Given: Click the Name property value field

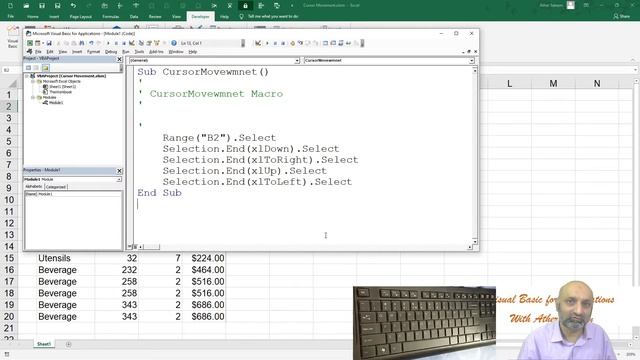Looking at the screenshot, I should tap(79, 194).
